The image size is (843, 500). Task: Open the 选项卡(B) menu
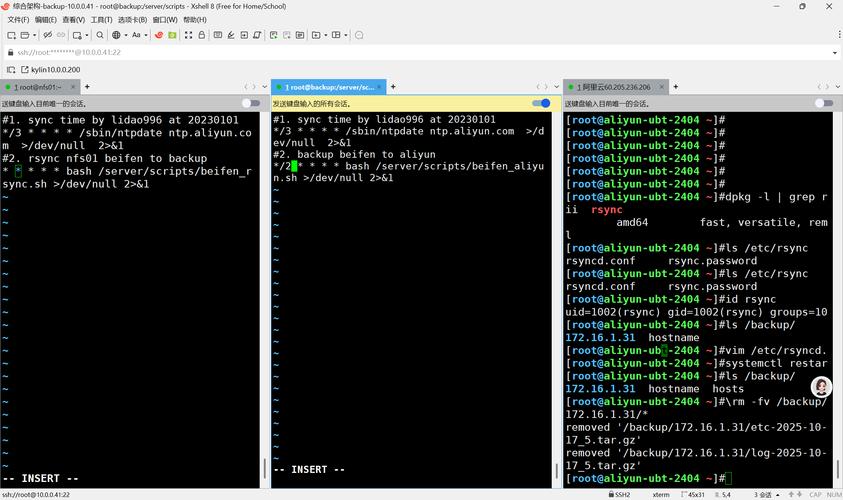click(132, 20)
